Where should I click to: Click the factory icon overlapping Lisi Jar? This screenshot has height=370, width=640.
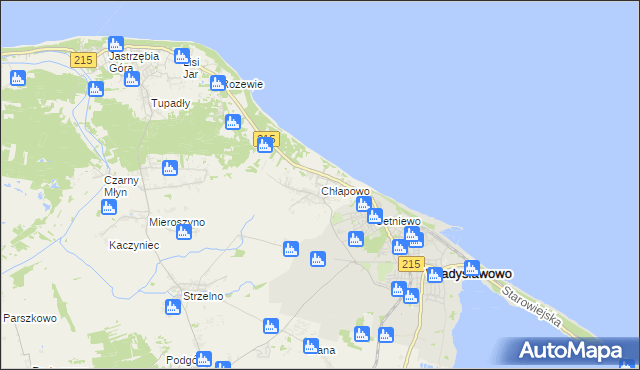click(182, 56)
